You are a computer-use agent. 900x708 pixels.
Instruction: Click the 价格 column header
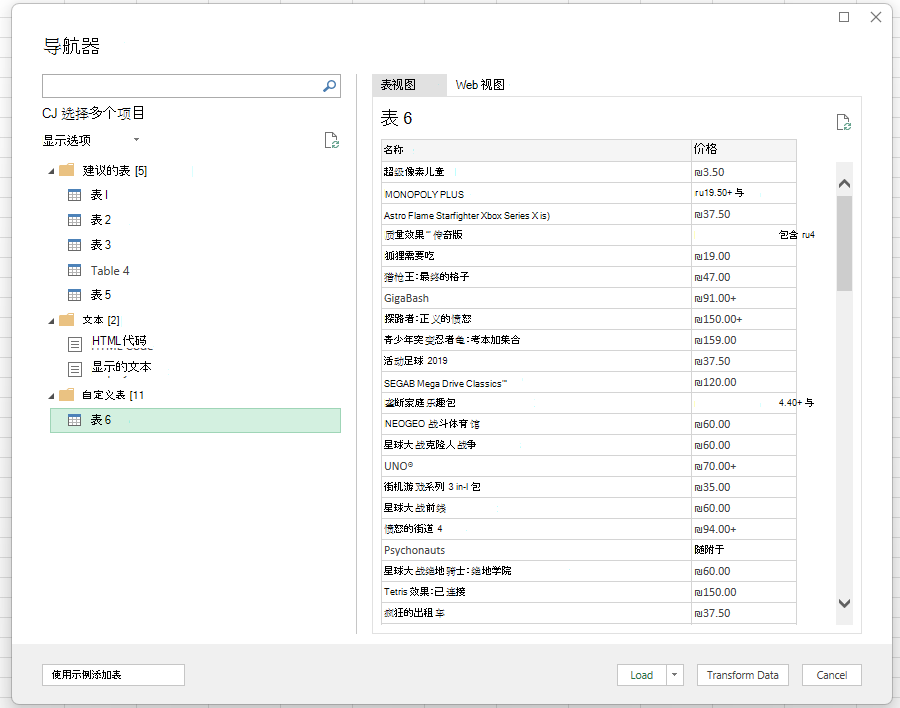[744, 150]
